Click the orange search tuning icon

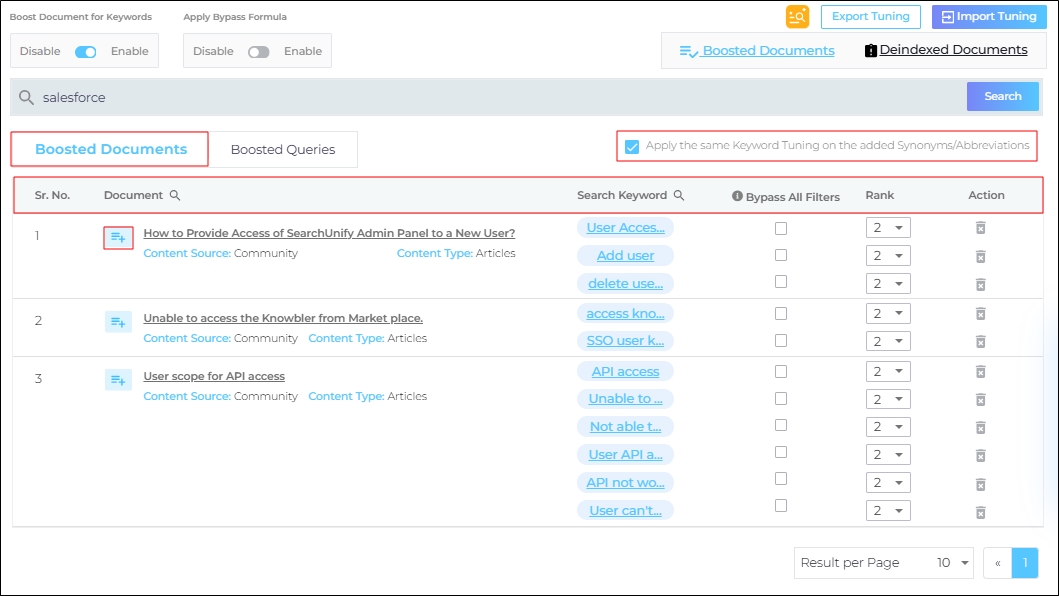click(x=797, y=16)
